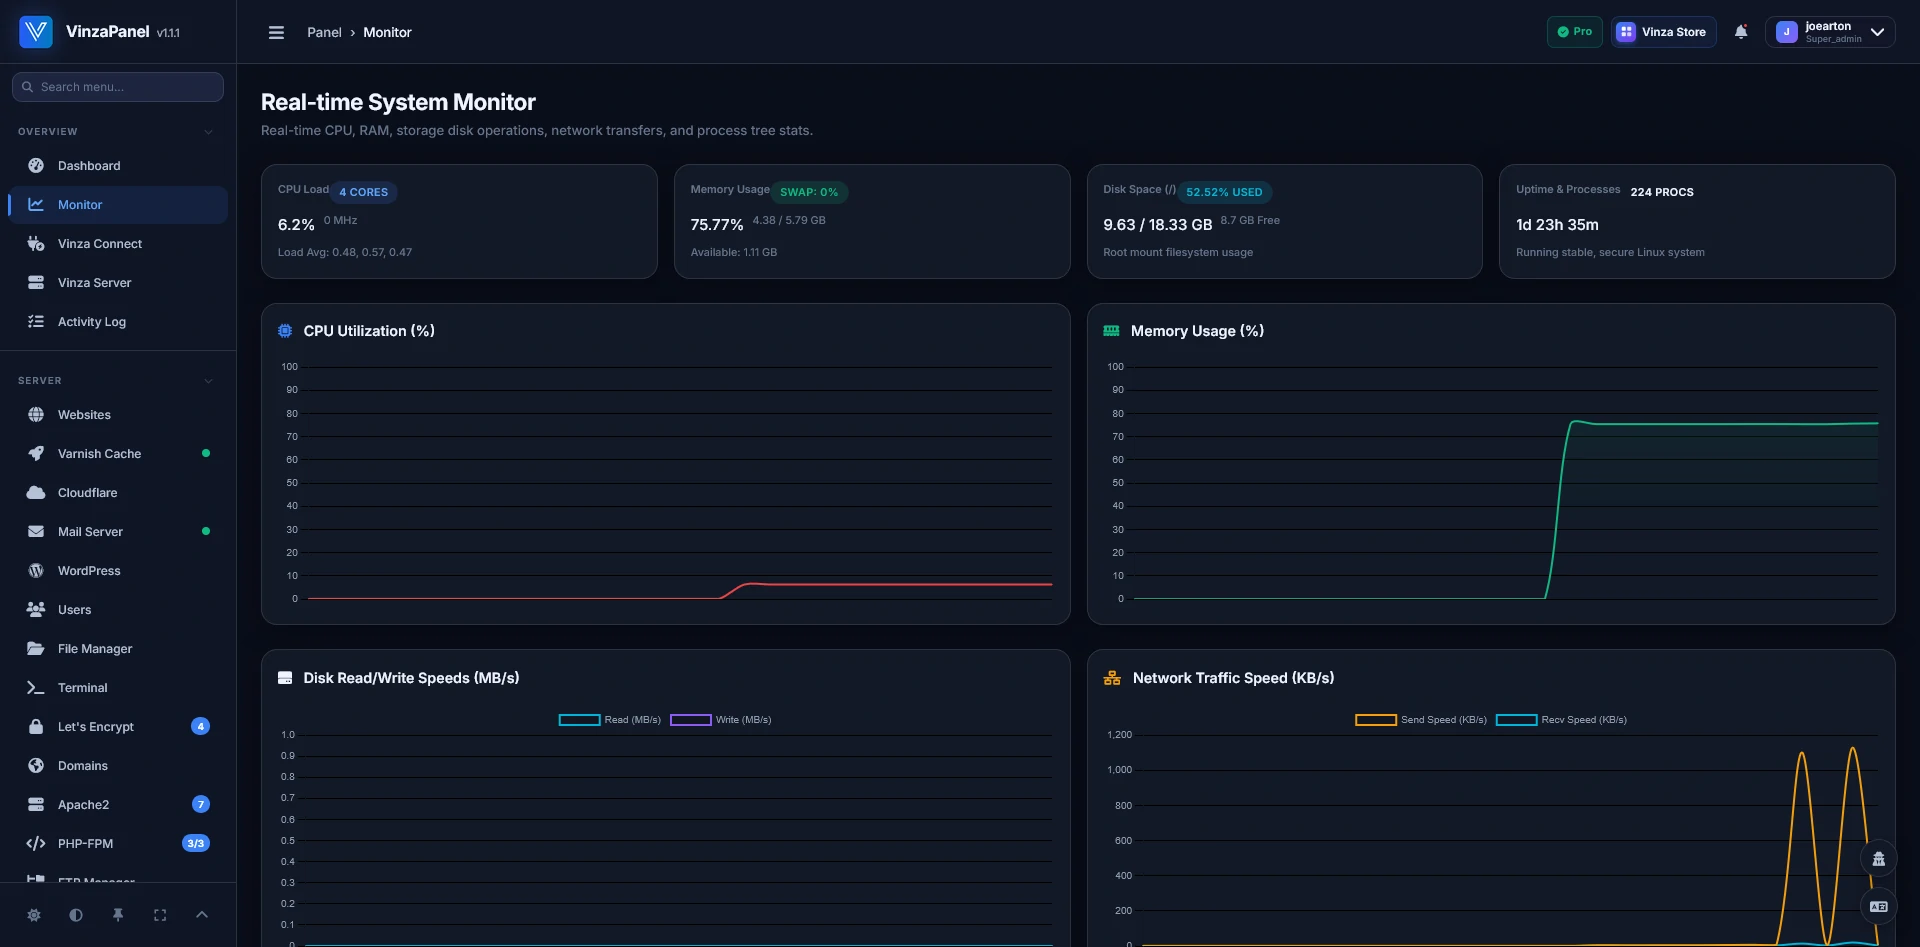Click the Panel breadcrumb link
Screen dimensions: 1920x947
pyautogui.click(x=324, y=32)
